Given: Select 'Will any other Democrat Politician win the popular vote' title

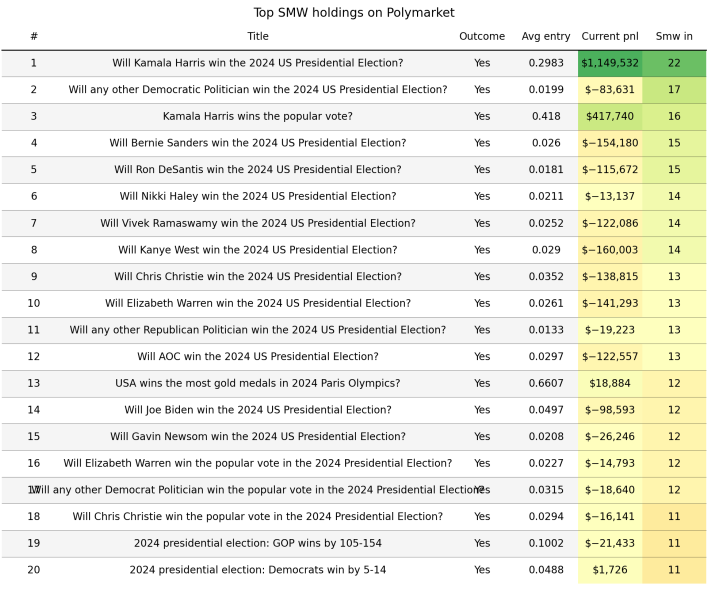Looking at the screenshot, I should pyautogui.click(x=258, y=490).
